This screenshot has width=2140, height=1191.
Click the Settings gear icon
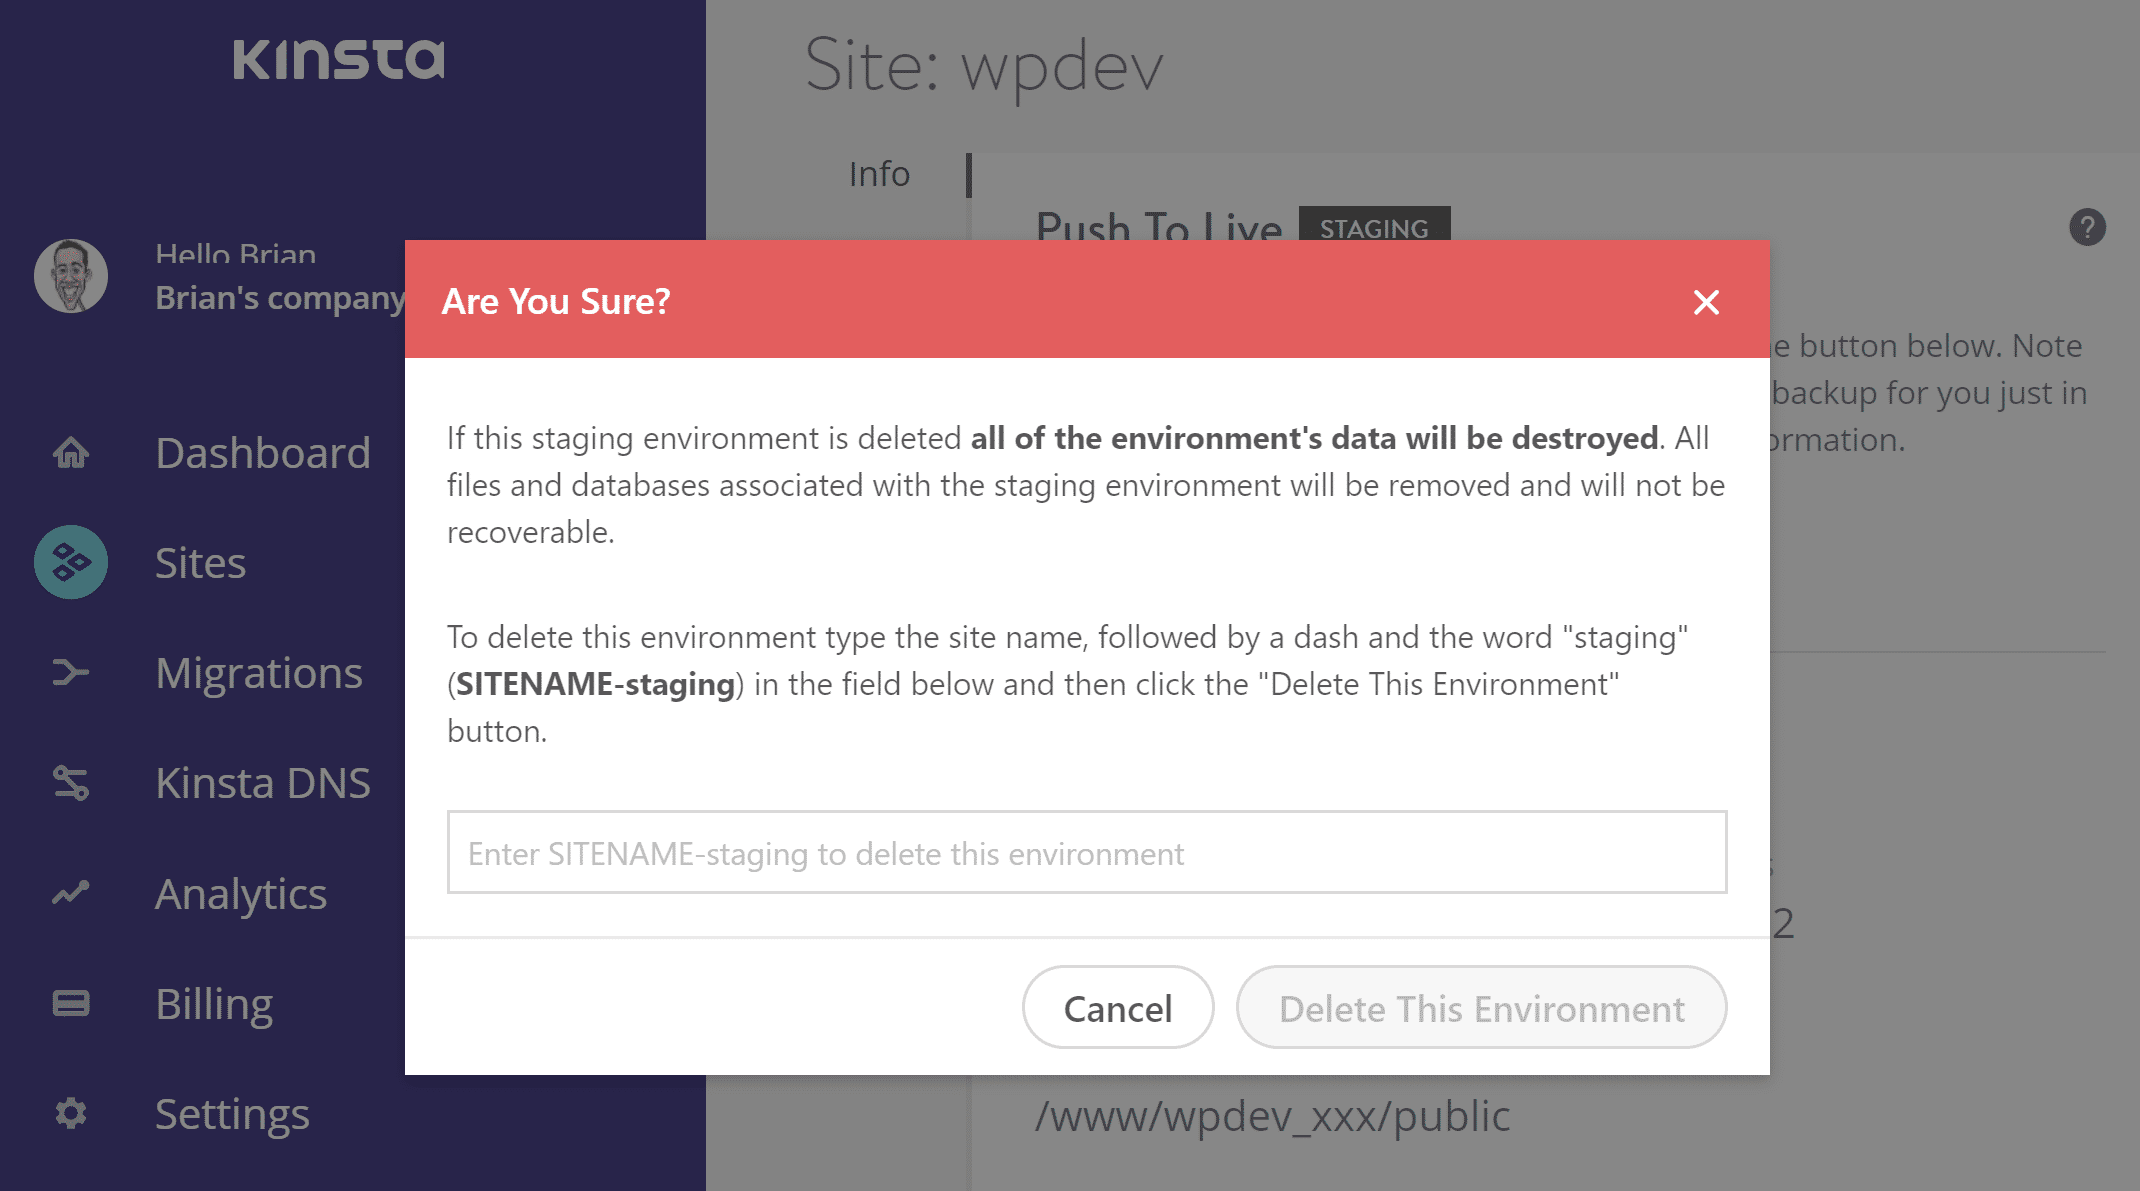[x=71, y=1113]
